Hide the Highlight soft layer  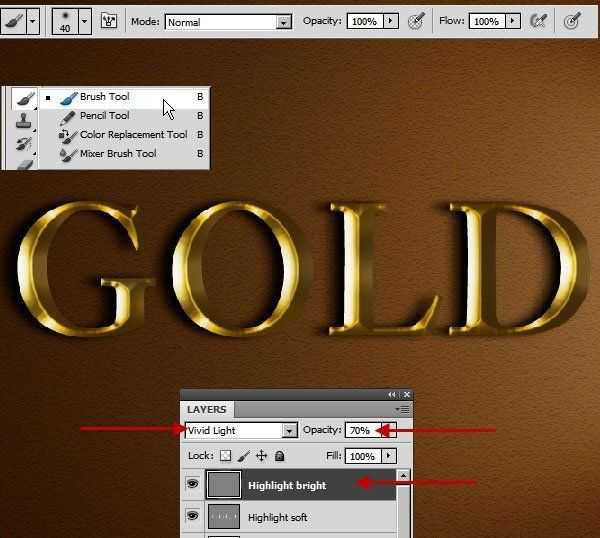point(192,516)
